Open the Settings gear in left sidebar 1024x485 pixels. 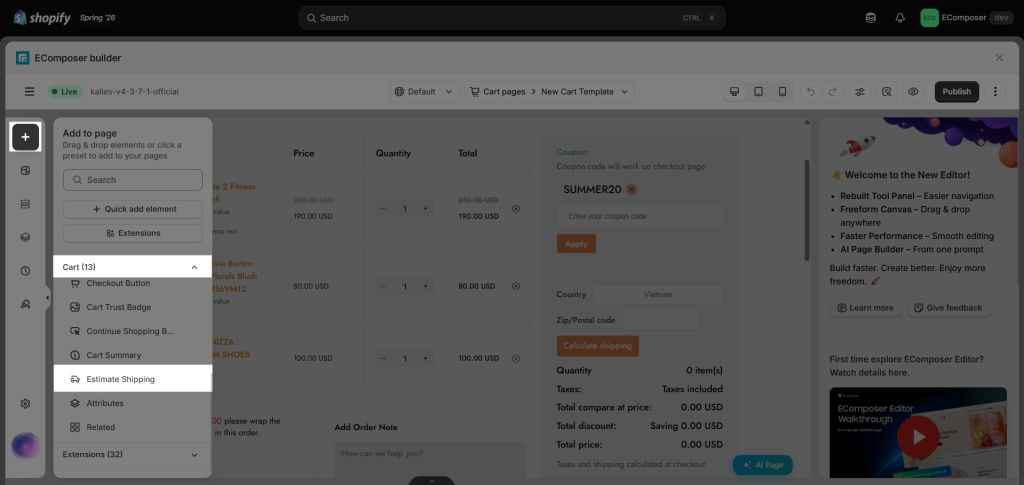(25, 403)
